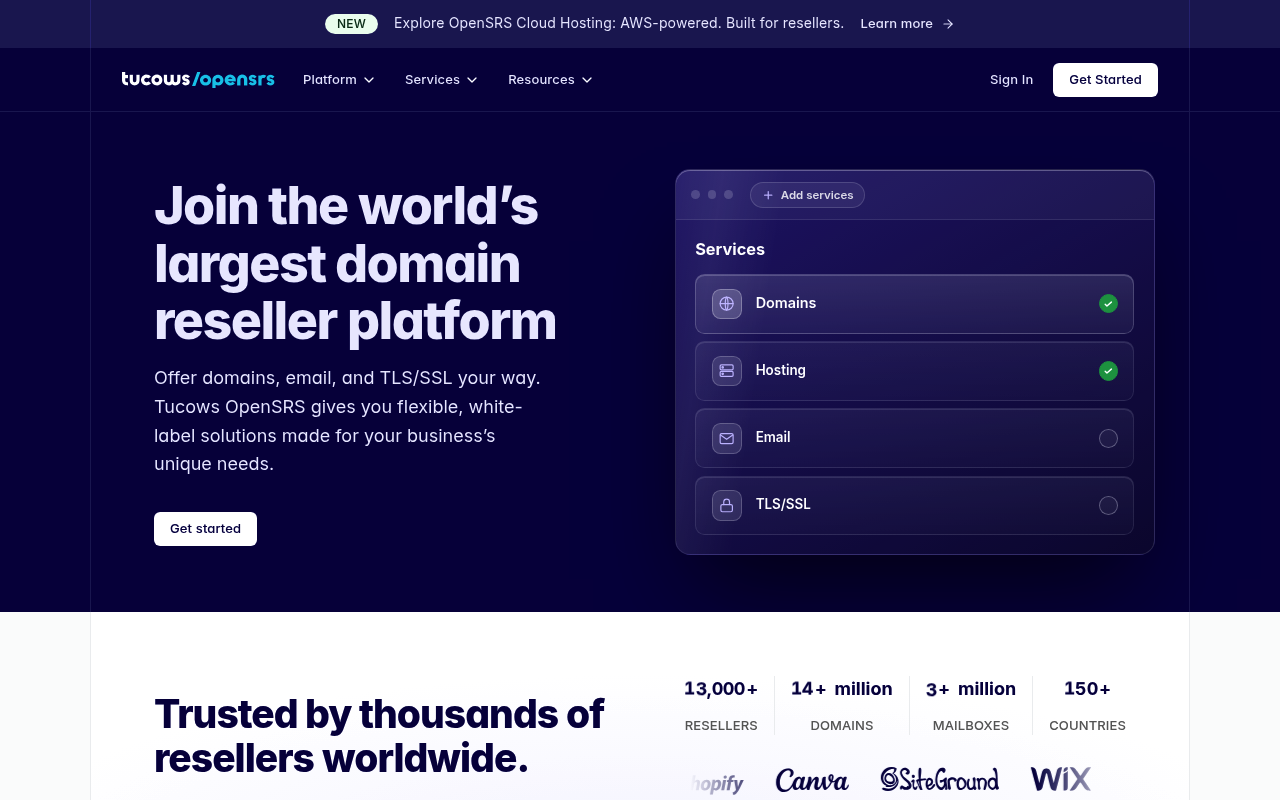Expand the Platform menu chevron
The width and height of the screenshot is (1280, 800).
pos(369,80)
